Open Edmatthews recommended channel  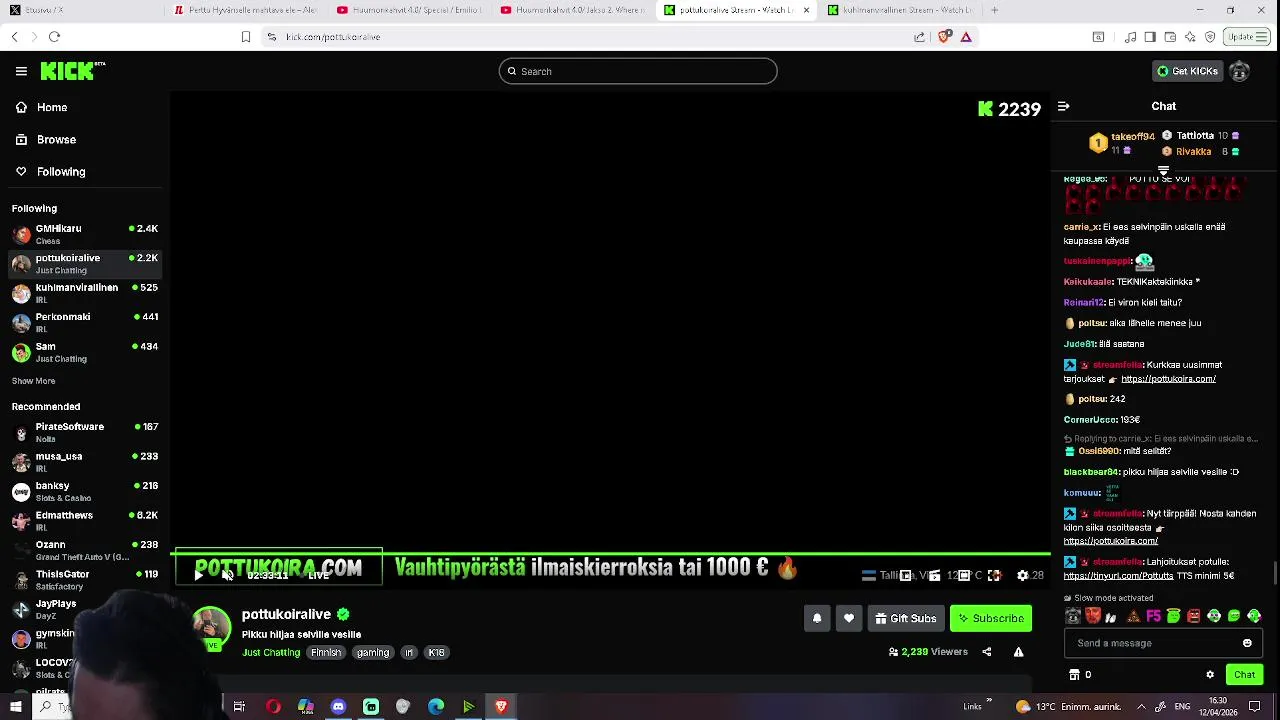click(85, 521)
